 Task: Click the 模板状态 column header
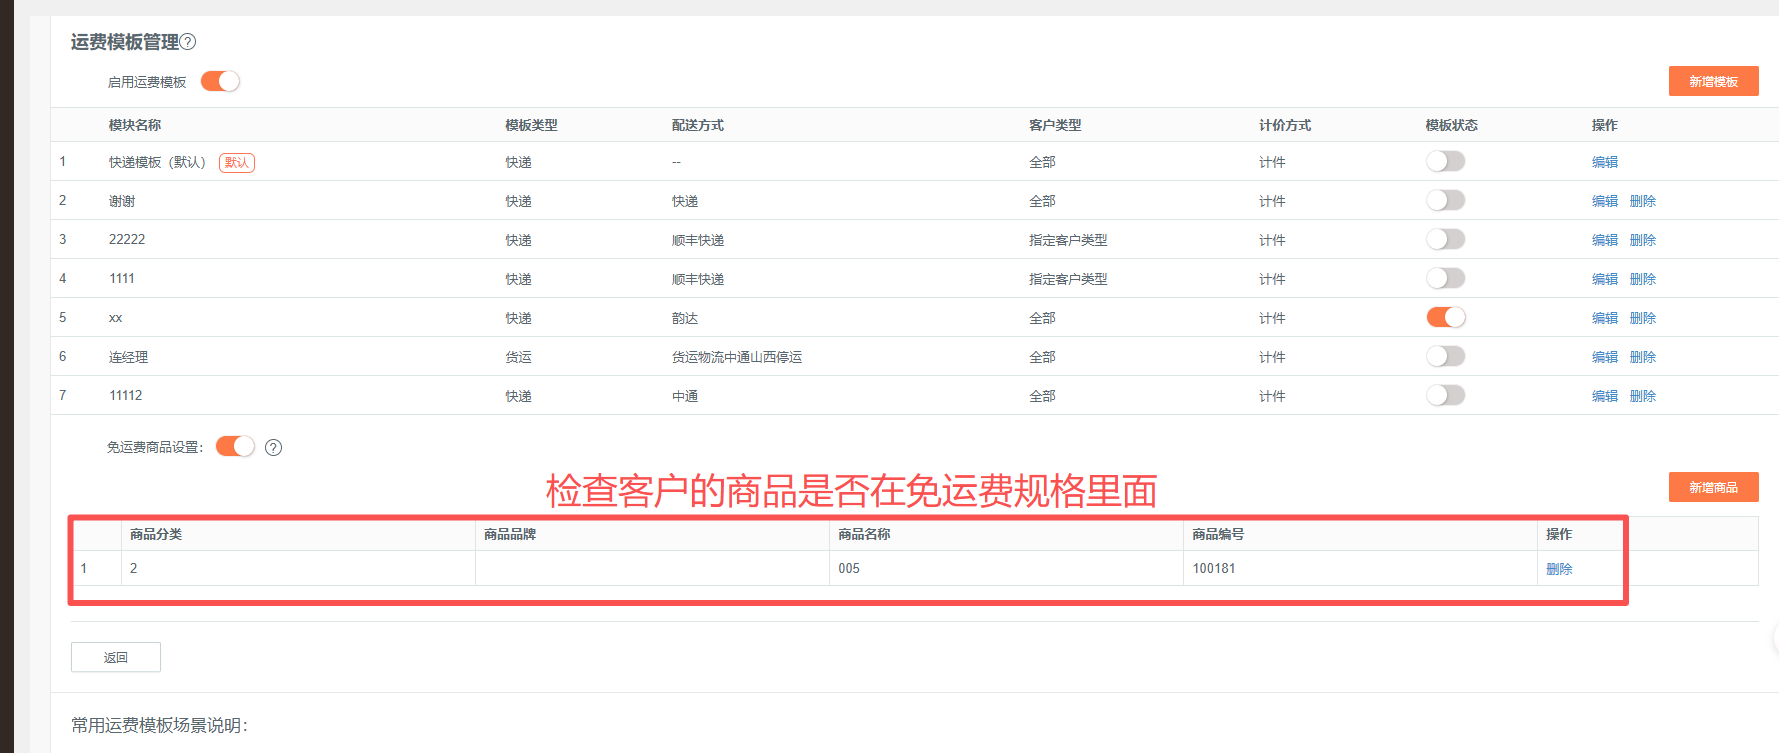[x=1451, y=125]
